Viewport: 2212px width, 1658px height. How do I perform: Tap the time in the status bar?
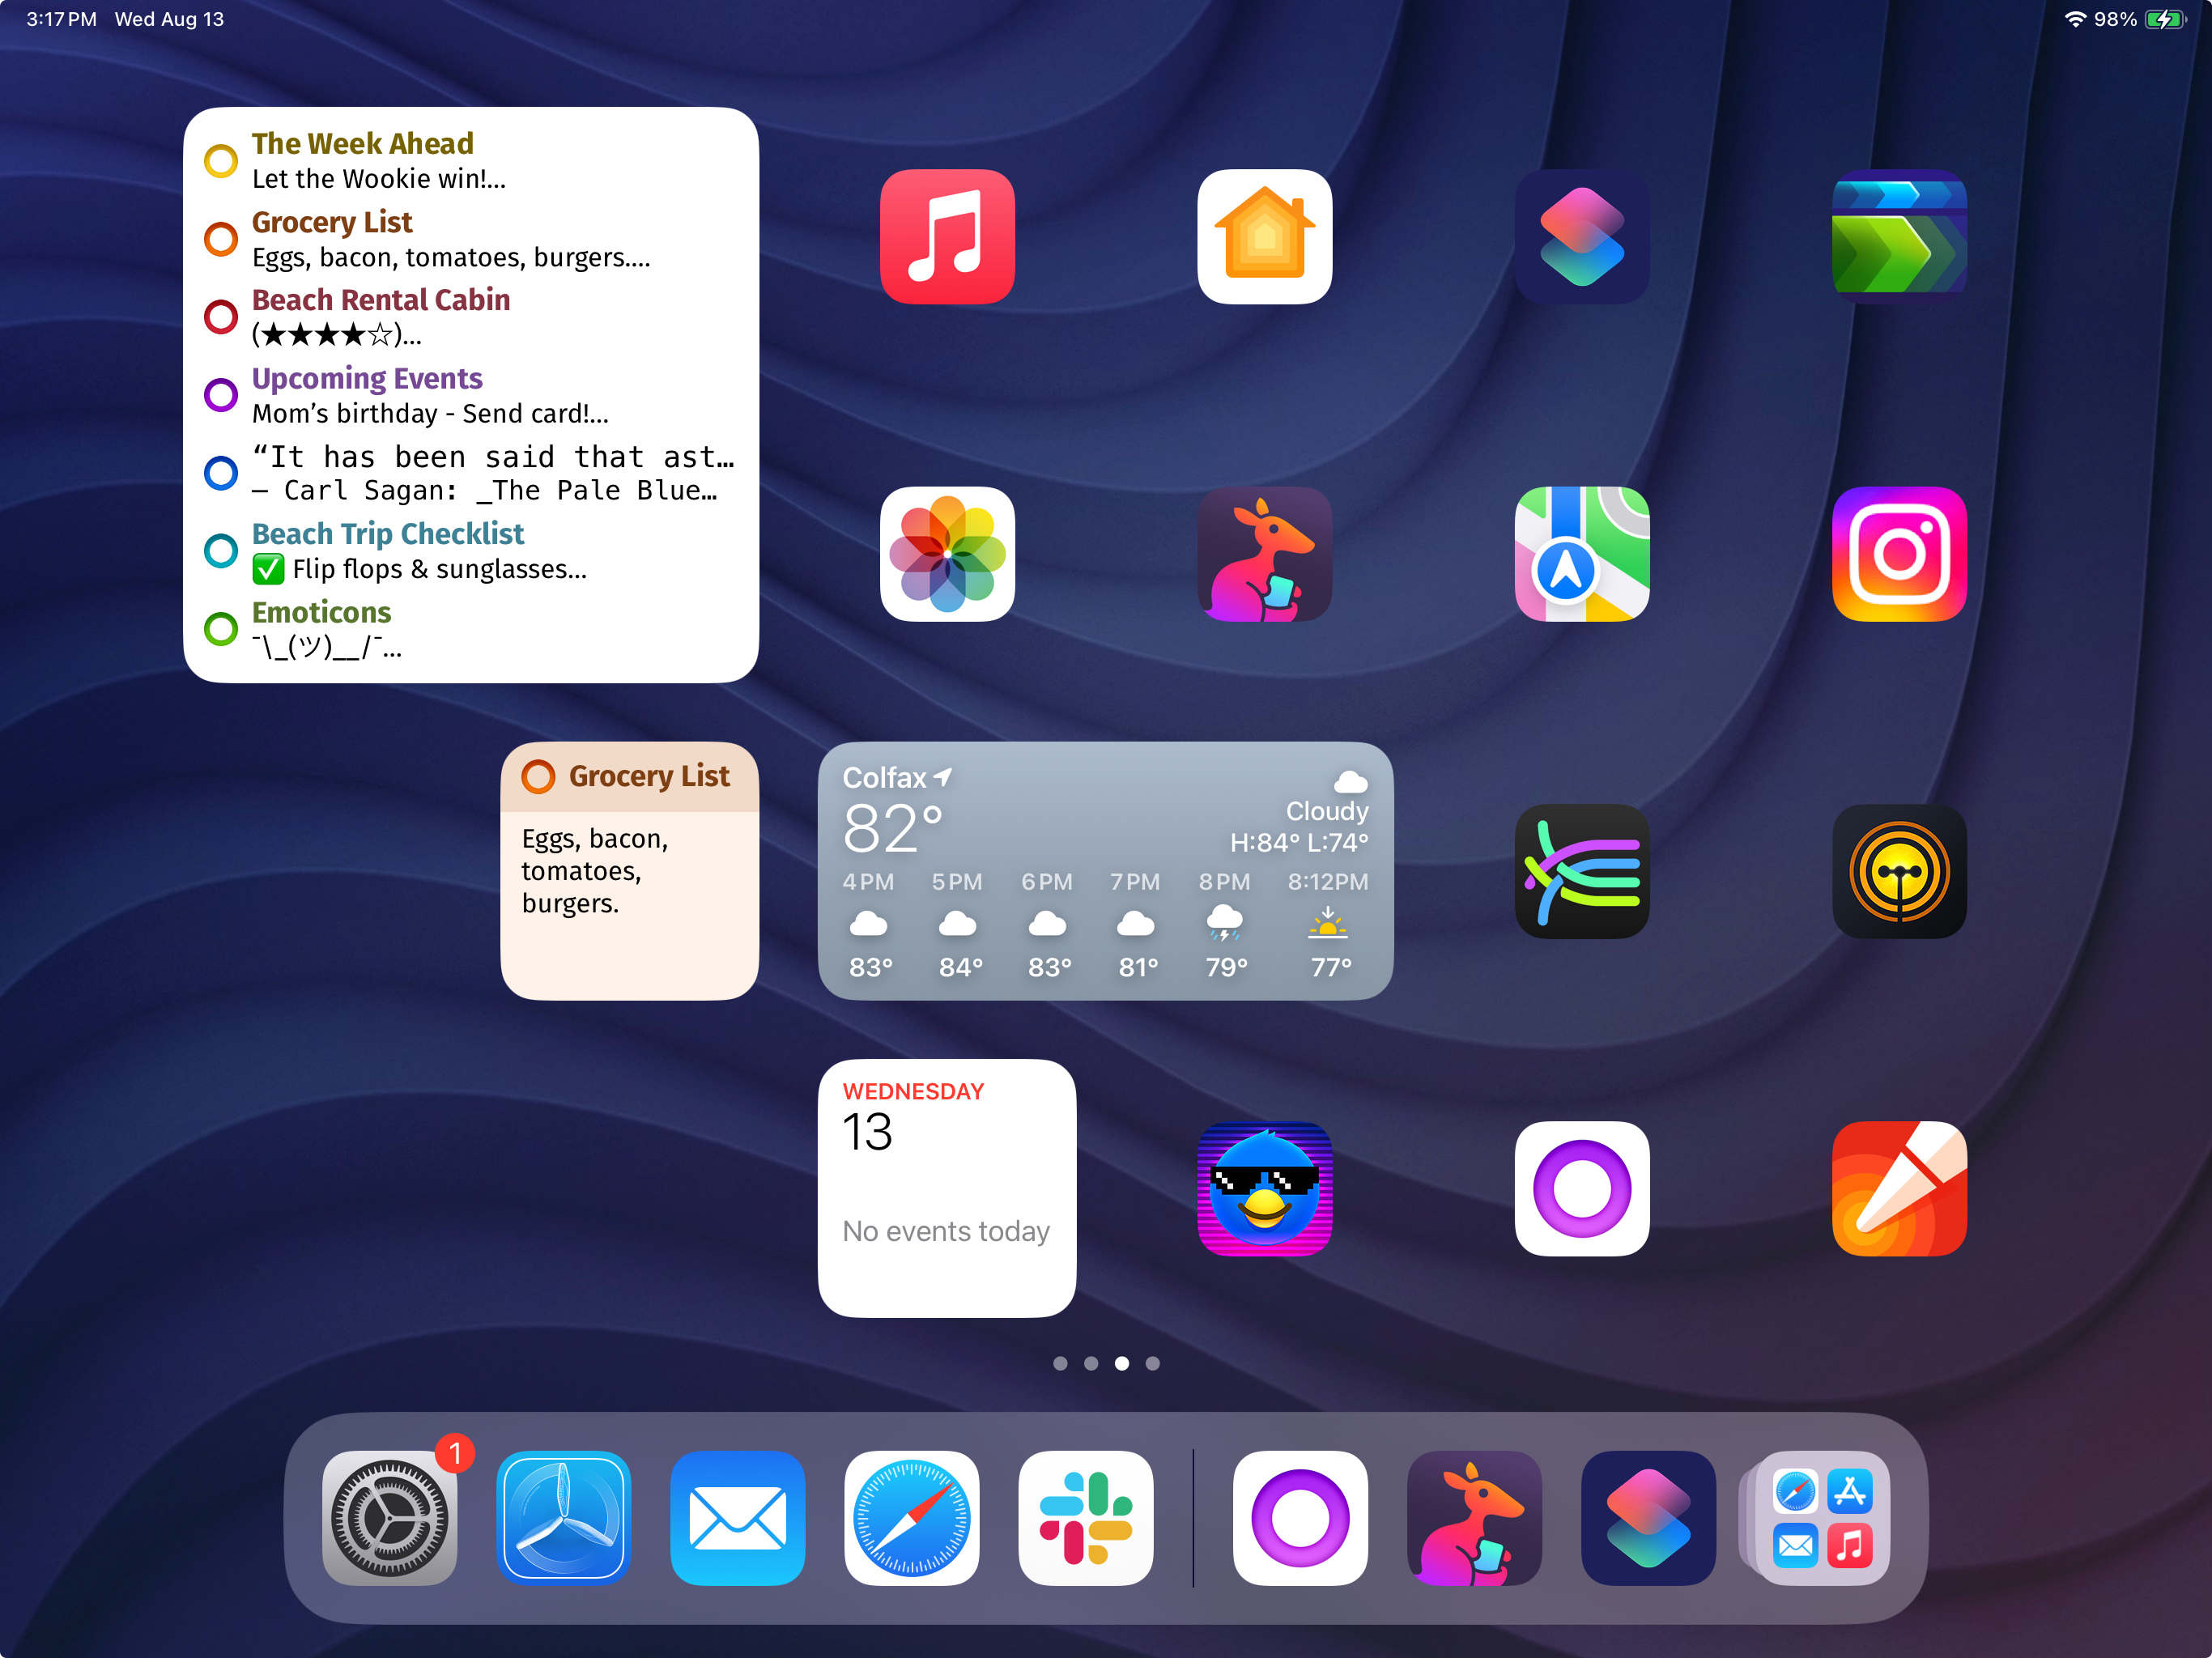tap(61, 19)
